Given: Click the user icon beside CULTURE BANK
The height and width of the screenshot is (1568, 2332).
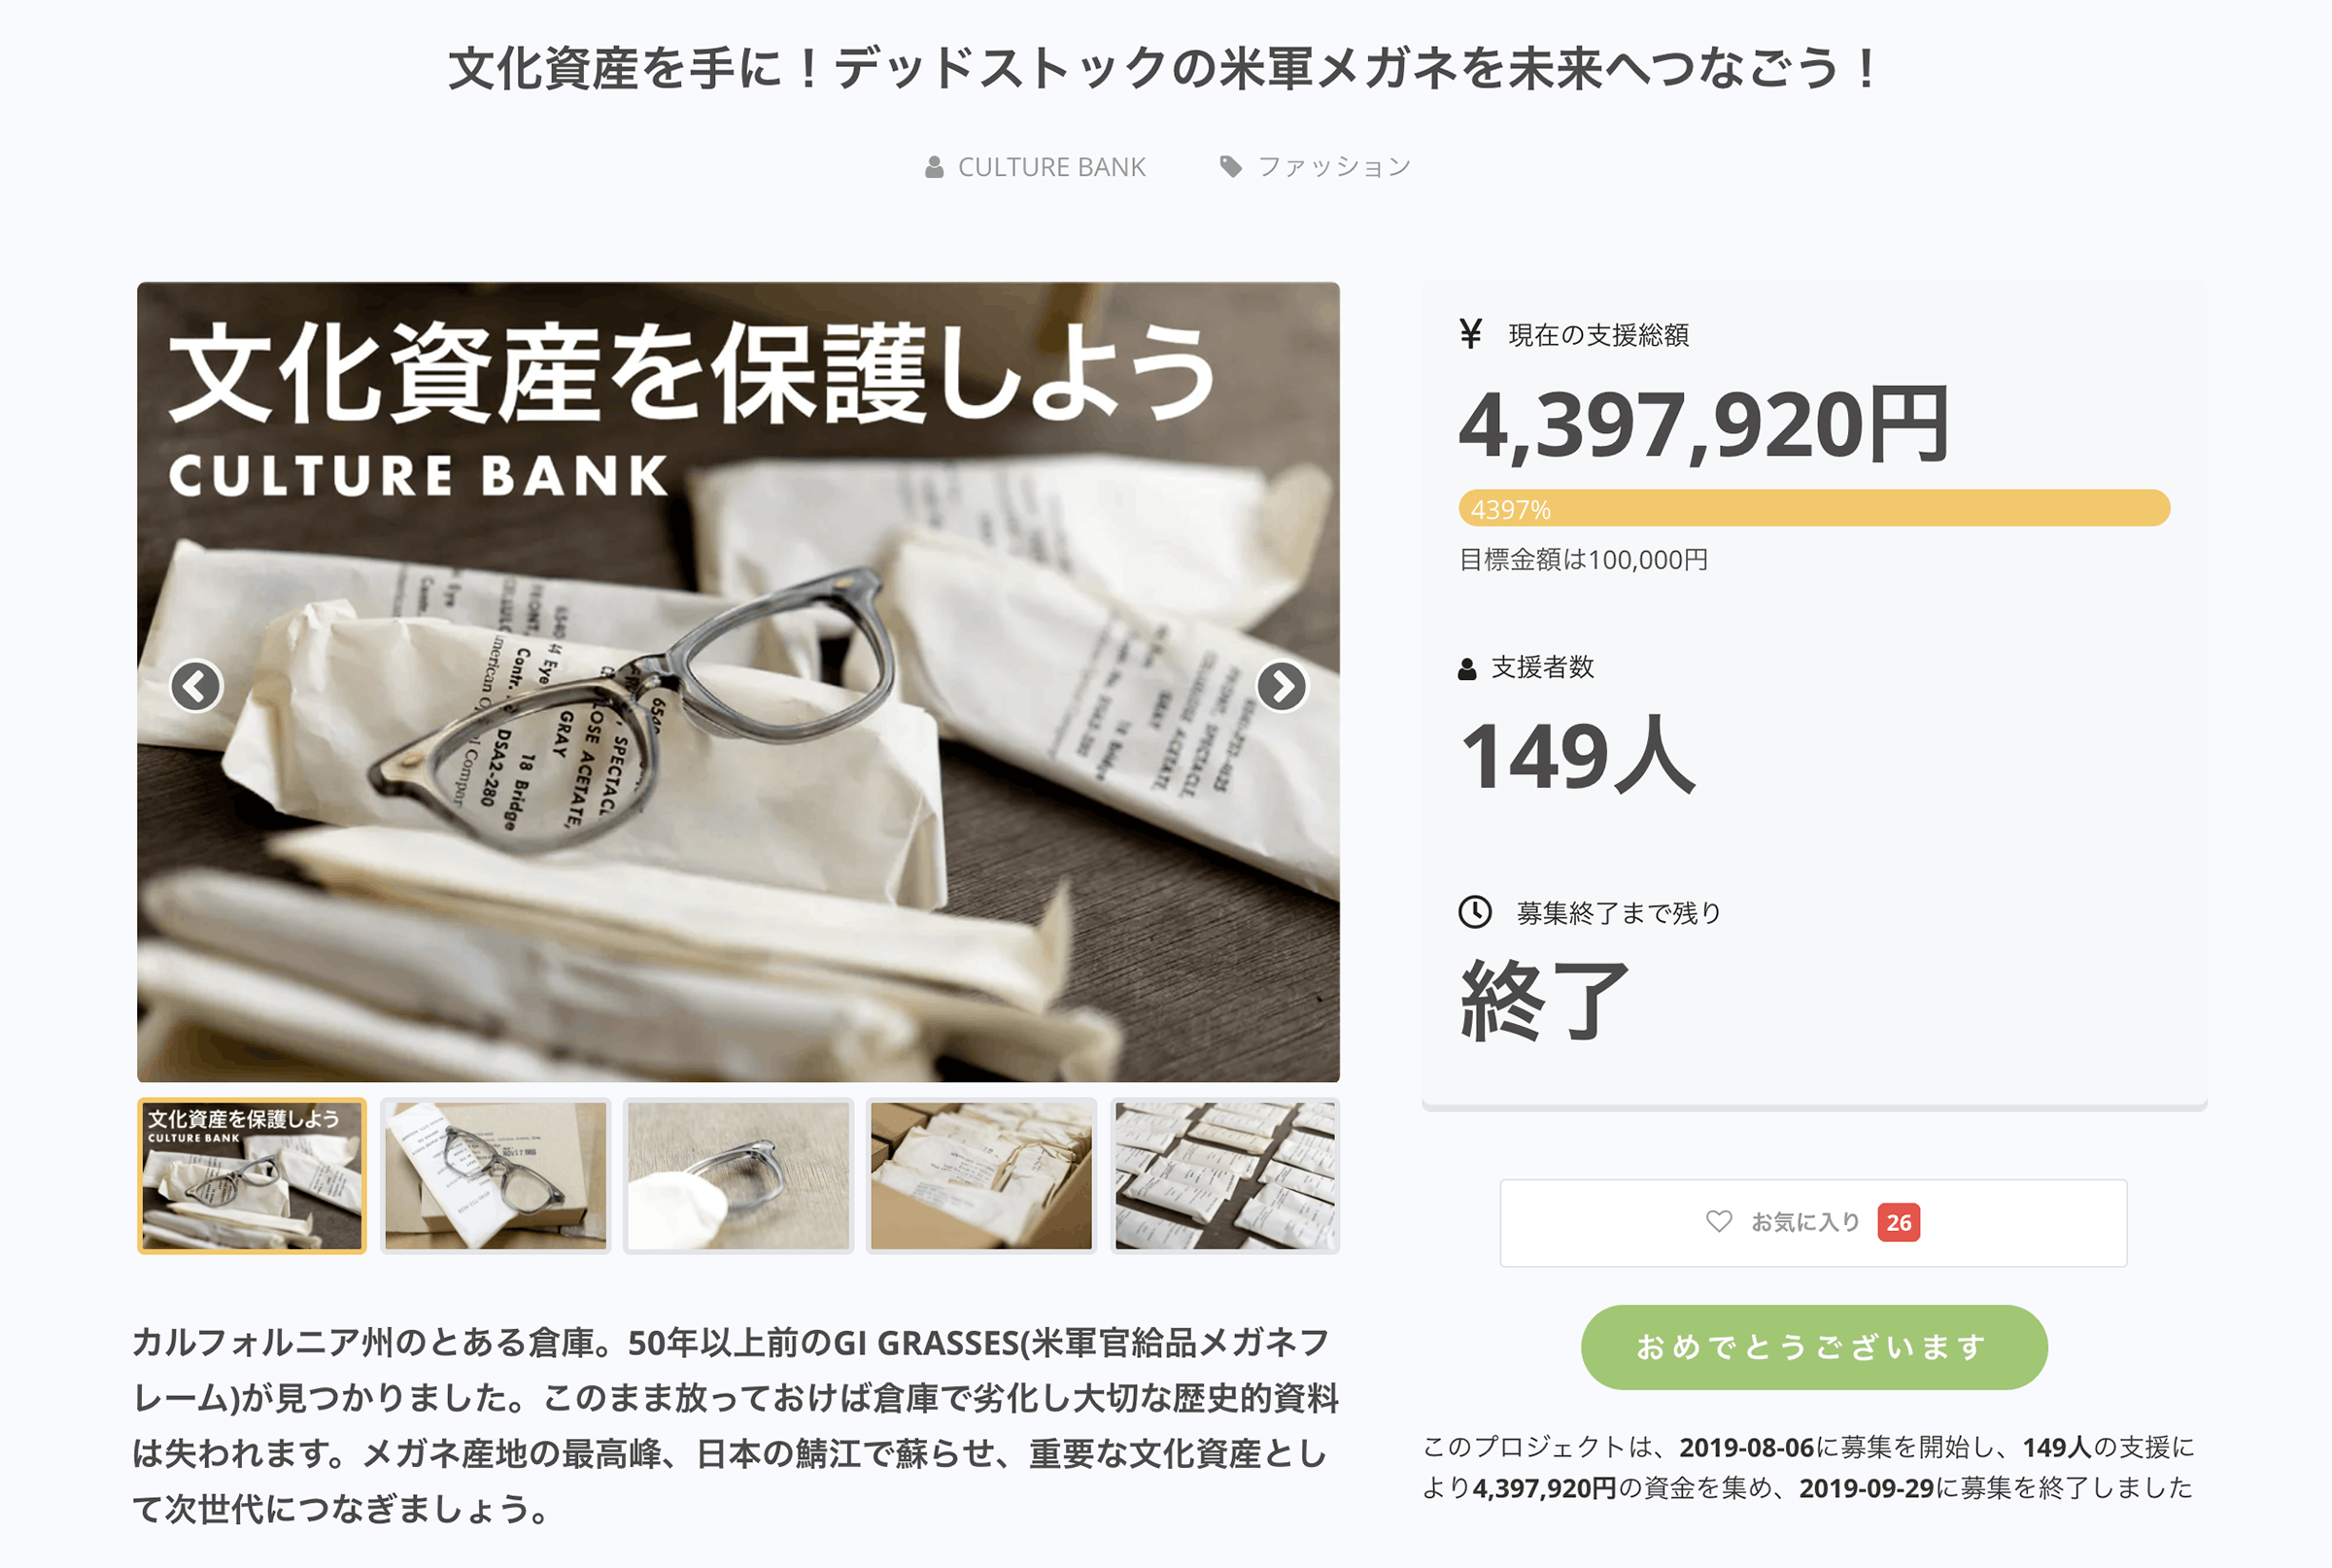Looking at the screenshot, I should (934, 167).
